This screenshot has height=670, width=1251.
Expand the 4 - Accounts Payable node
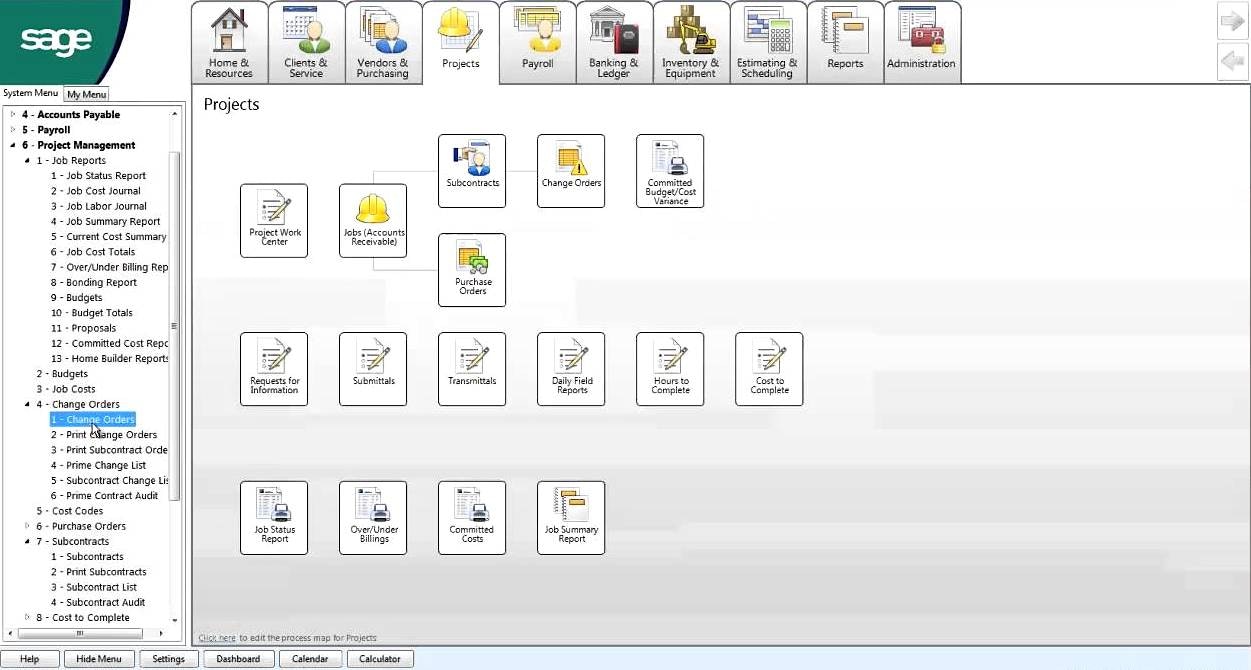[13, 115]
